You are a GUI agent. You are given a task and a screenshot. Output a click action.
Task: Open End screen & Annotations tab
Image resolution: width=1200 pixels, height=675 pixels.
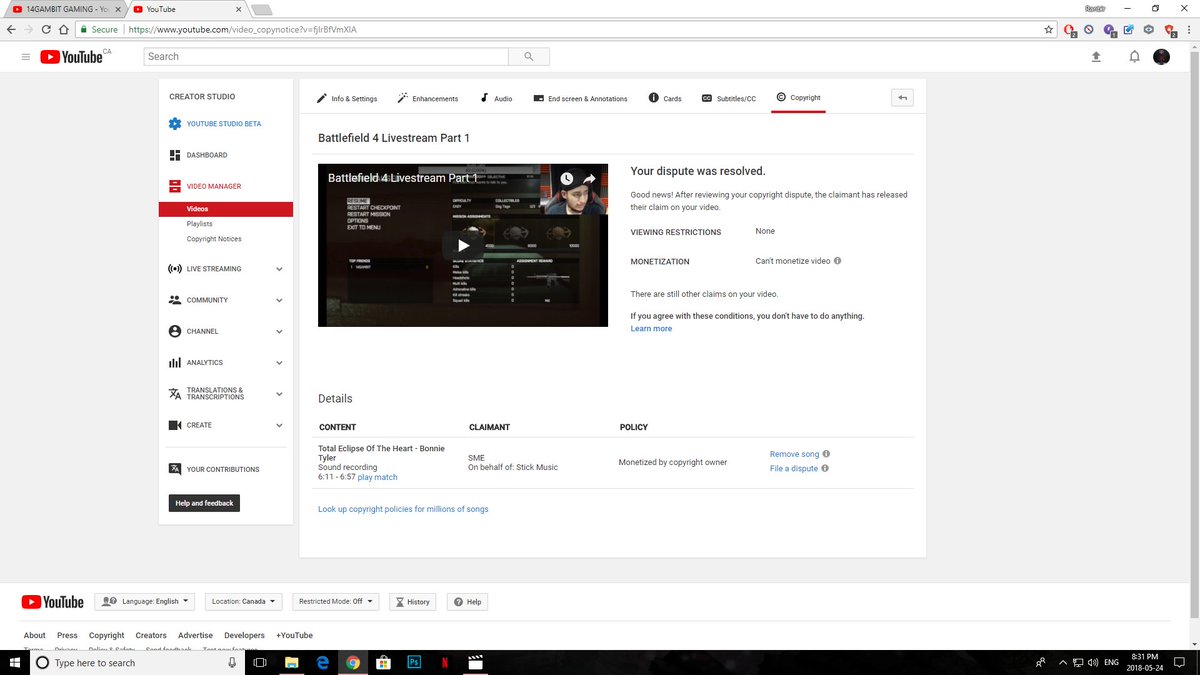580,98
